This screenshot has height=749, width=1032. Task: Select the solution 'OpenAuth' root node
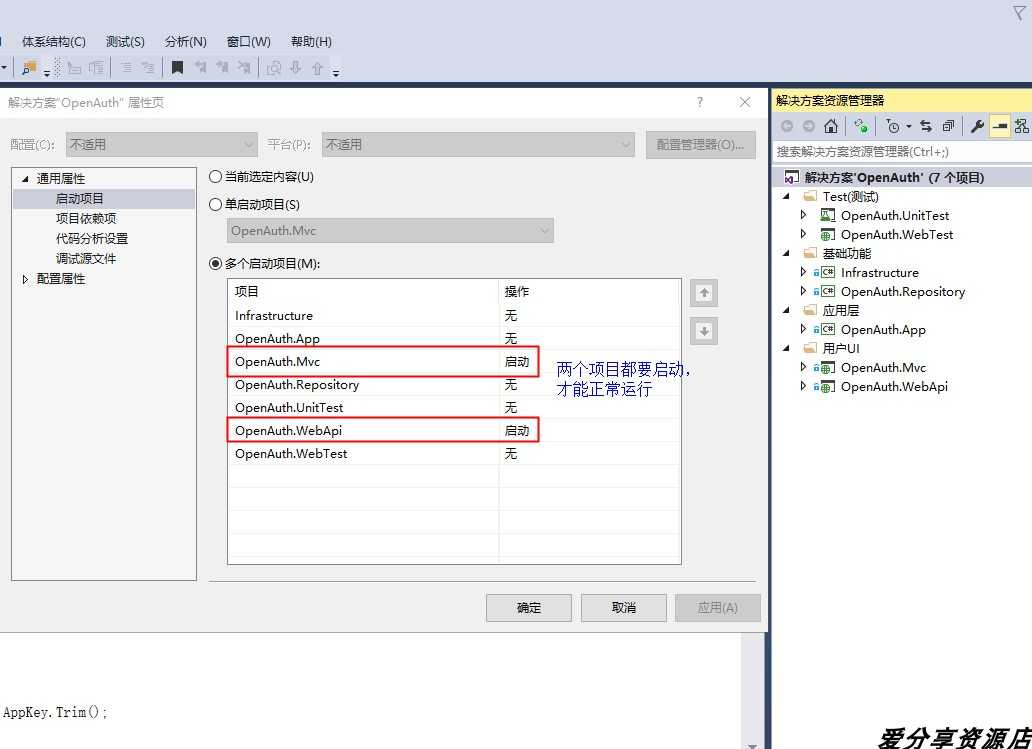click(893, 177)
